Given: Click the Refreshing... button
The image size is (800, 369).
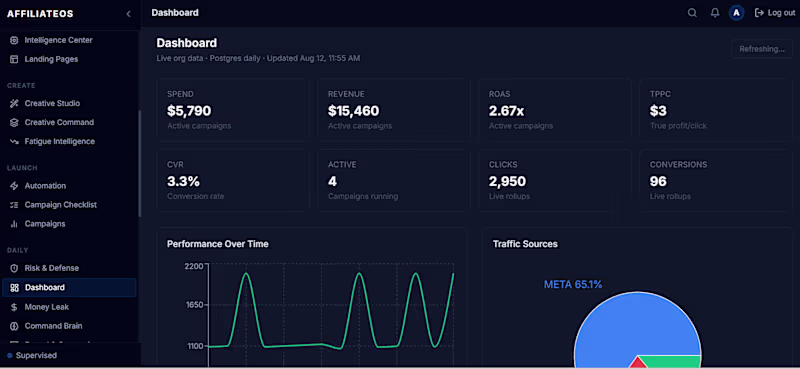Looking at the screenshot, I should [x=762, y=49].
